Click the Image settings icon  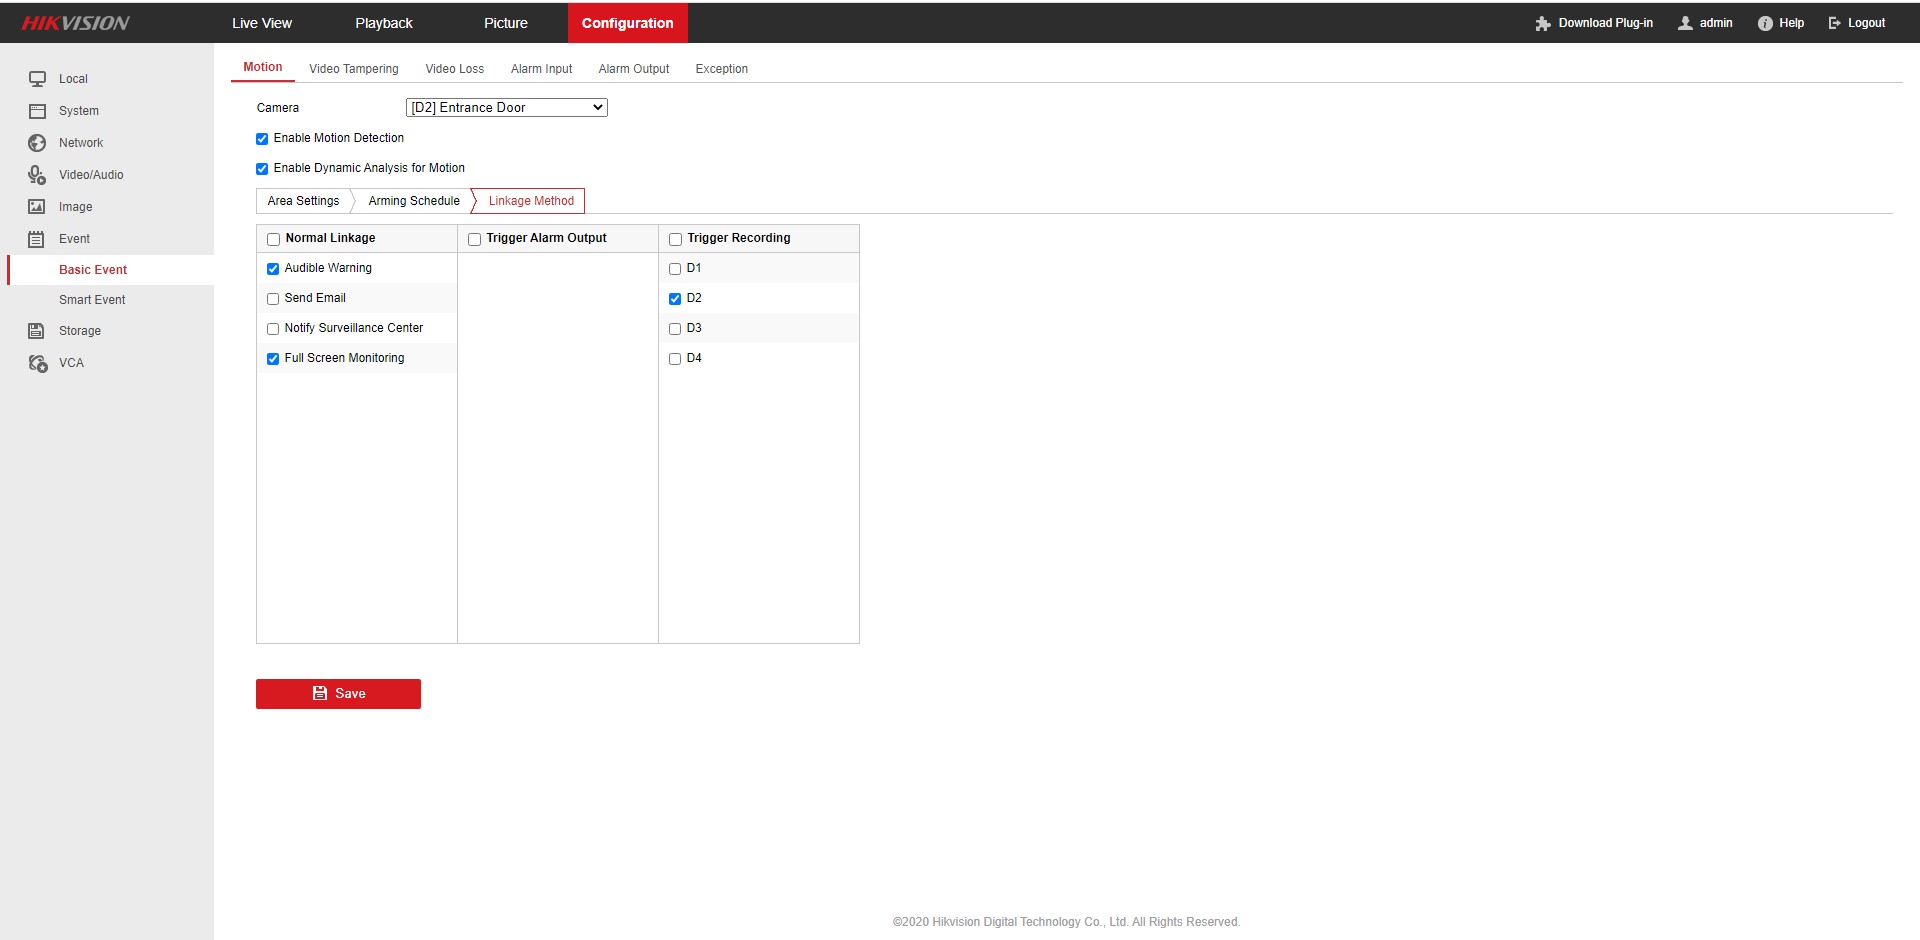[37, 207]
